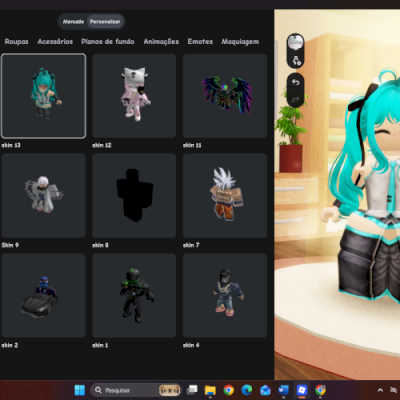Switch to the Personalizar toggle option
Screen dimensions: 400x400
[x=105, y=22]
